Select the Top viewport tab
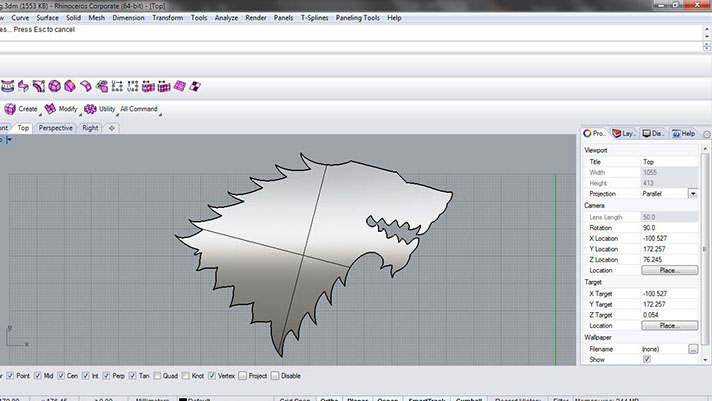 [23, 128]
